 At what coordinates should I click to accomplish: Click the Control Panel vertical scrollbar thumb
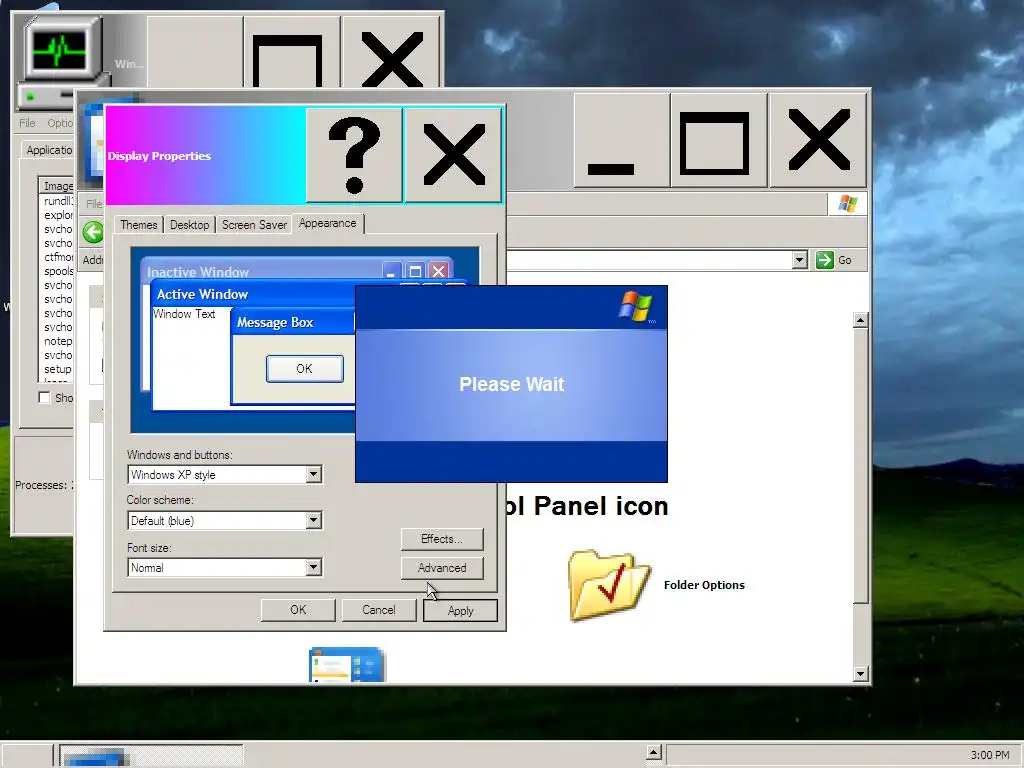tap(861, 466)
